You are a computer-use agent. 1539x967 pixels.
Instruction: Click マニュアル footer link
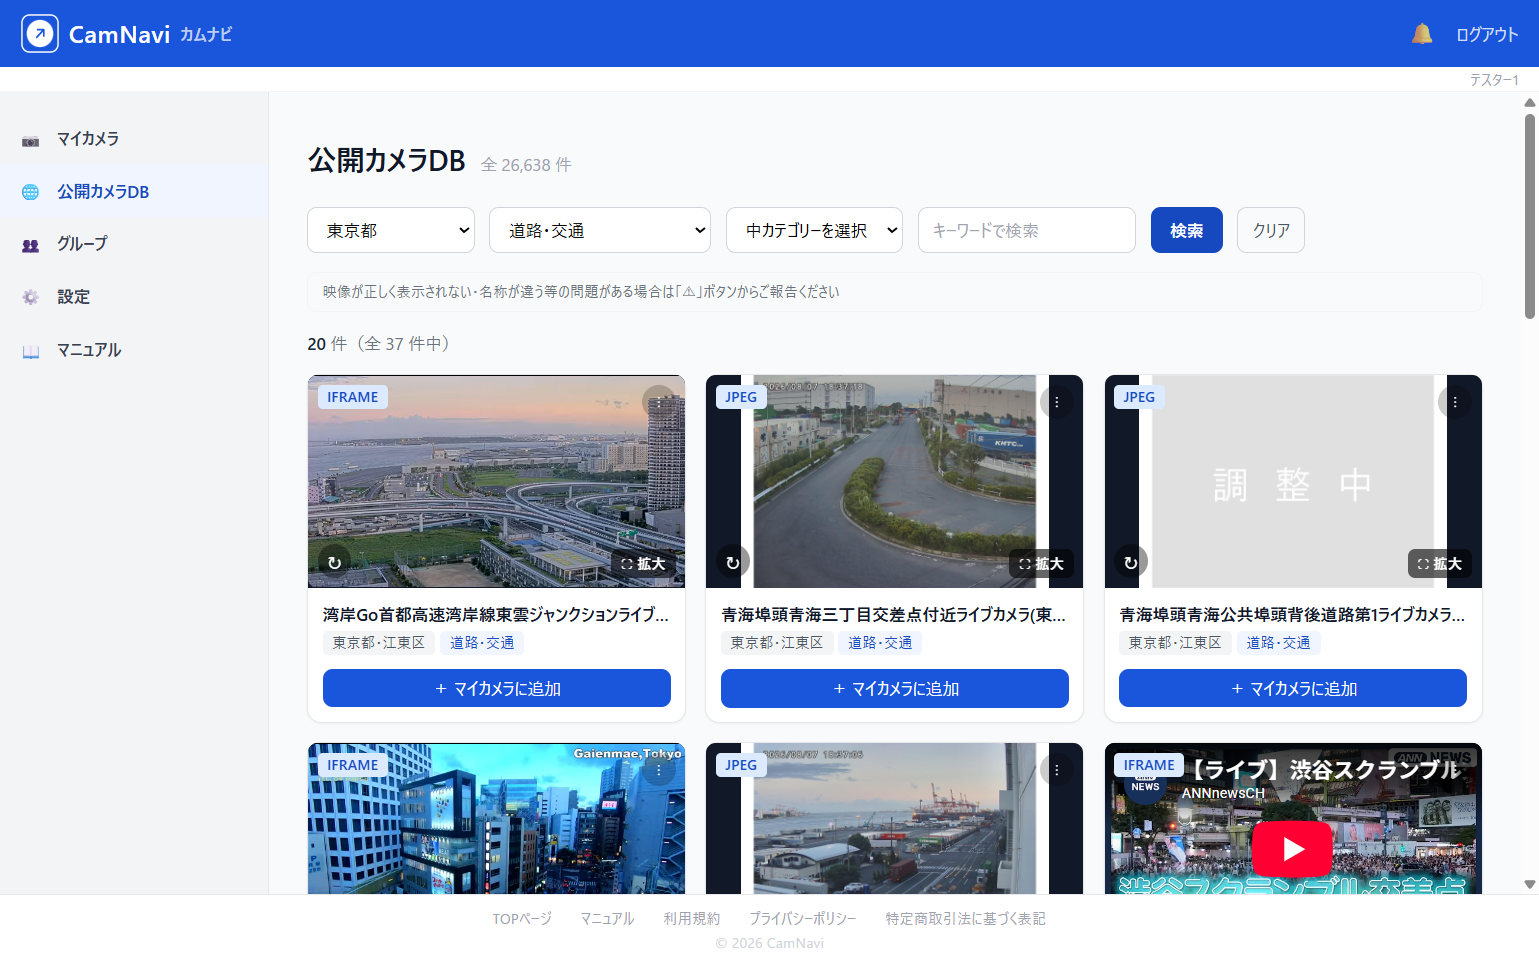607,918
